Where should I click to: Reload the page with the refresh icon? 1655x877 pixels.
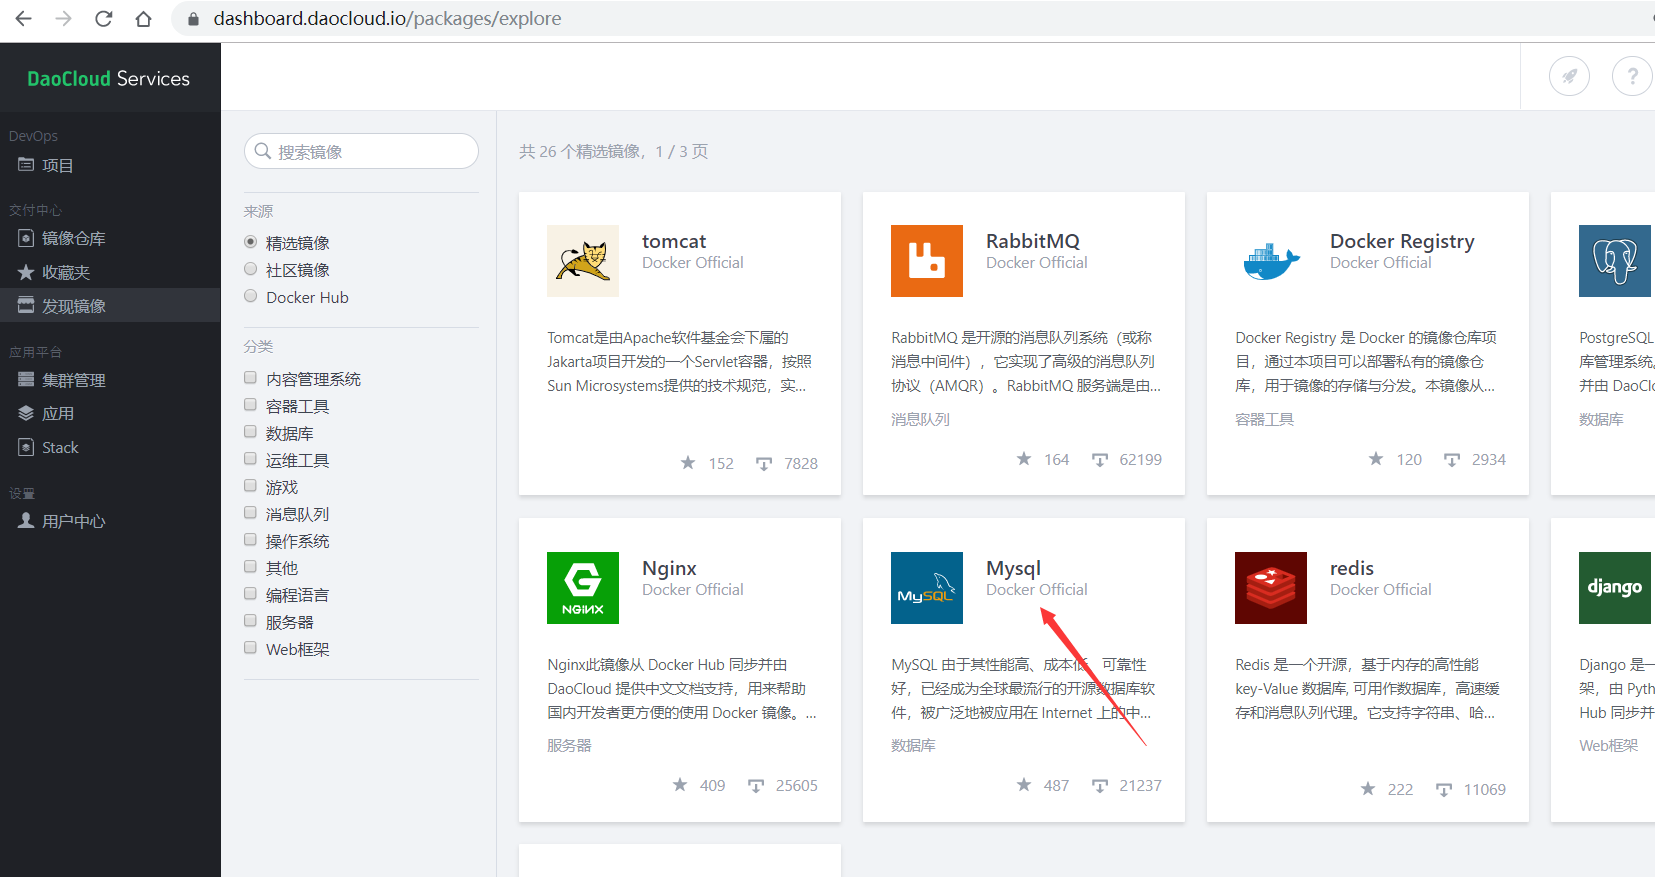click(103, 19)
